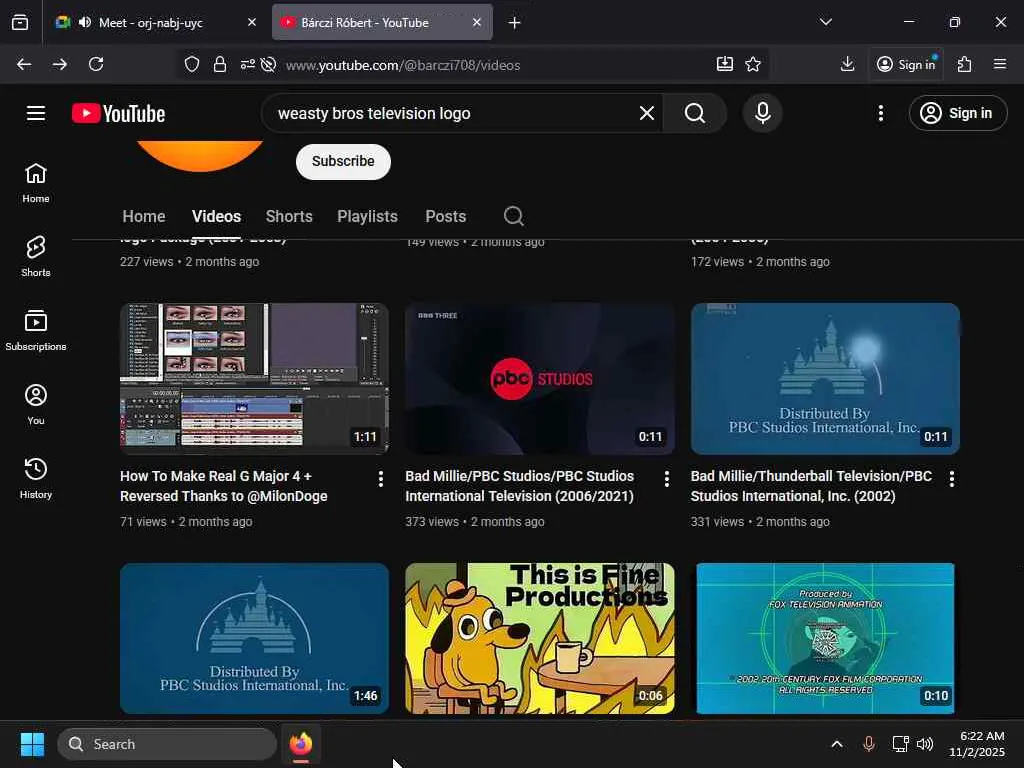This screenshot has height=768, width=1024.
Task: Open Bad Millie/Thunderball Television 2002 title
Action: click(811, 486)
